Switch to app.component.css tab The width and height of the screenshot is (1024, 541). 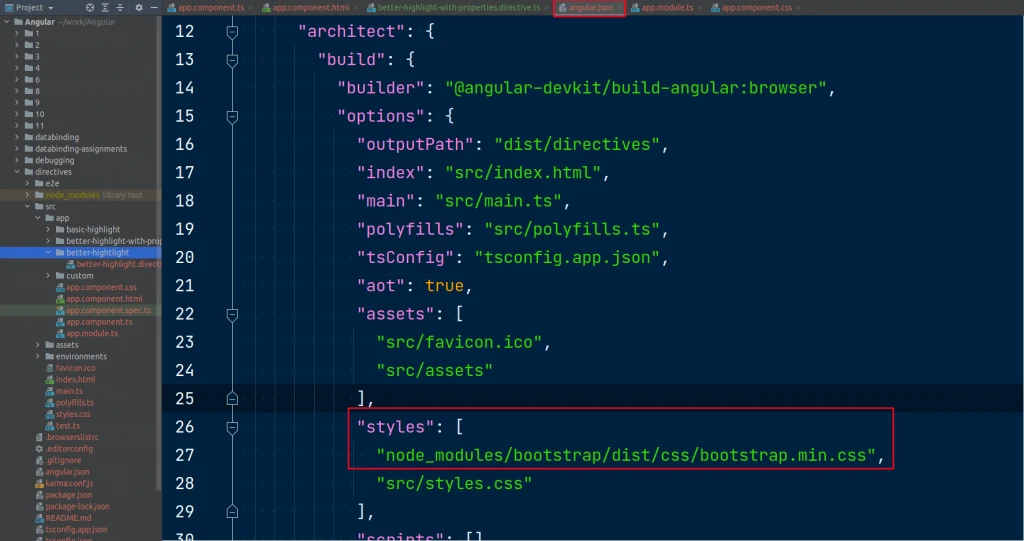[756, 8]
